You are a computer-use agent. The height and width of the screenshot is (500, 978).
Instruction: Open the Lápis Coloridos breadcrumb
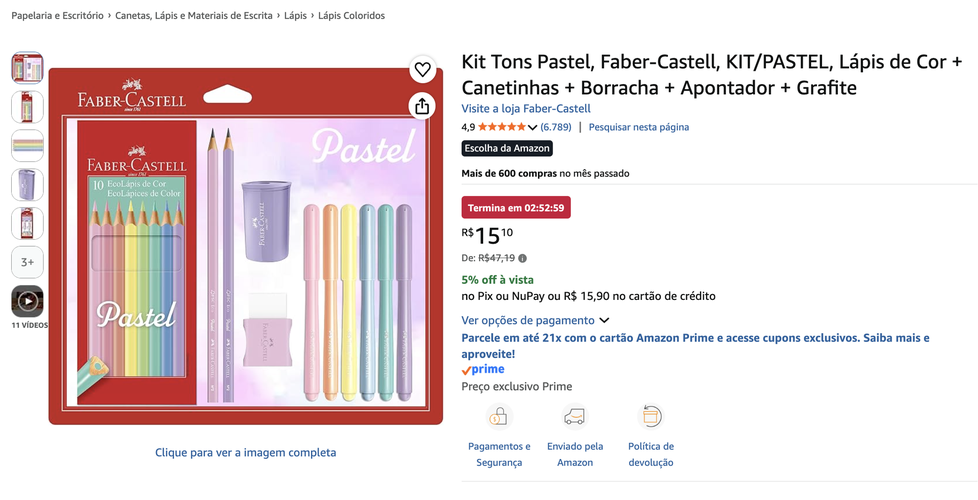(351, 16)
